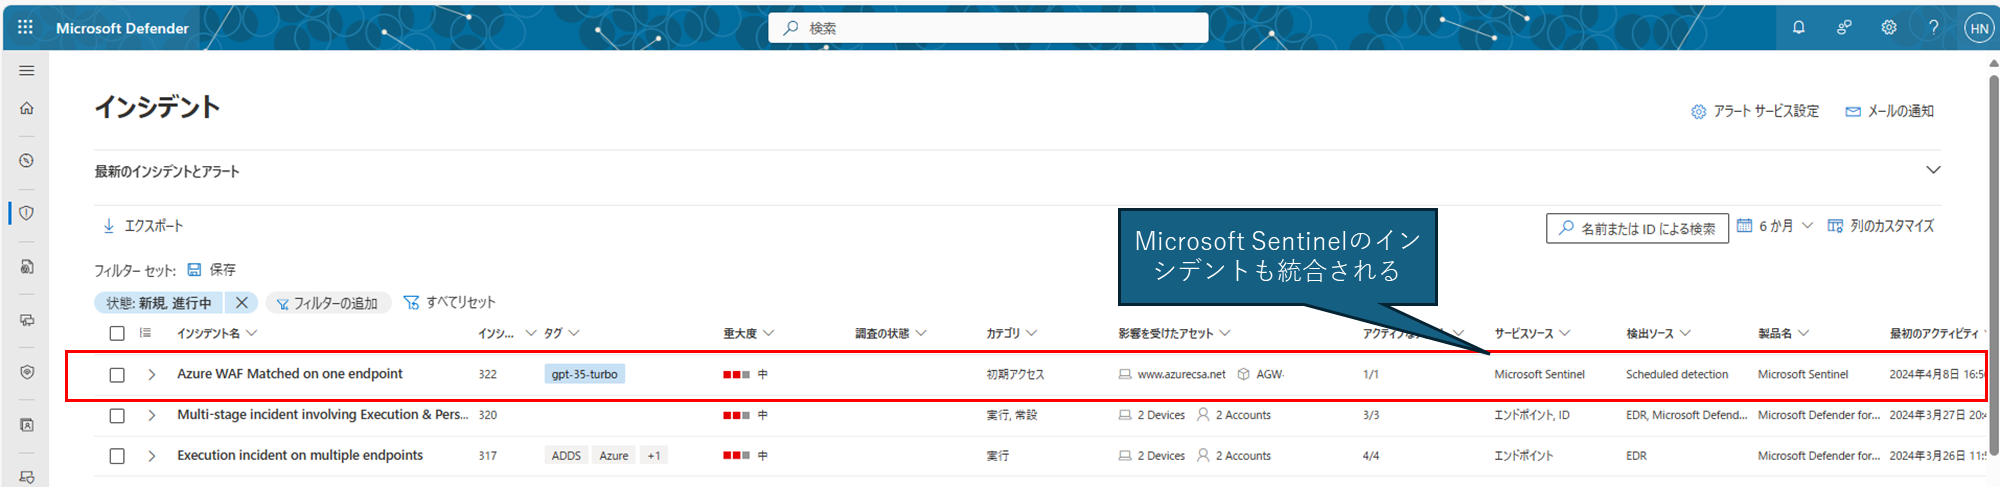The image size is (2000, 487).
Task: Expand the Multi-stage incident row
Action: [x=152, y=415]
